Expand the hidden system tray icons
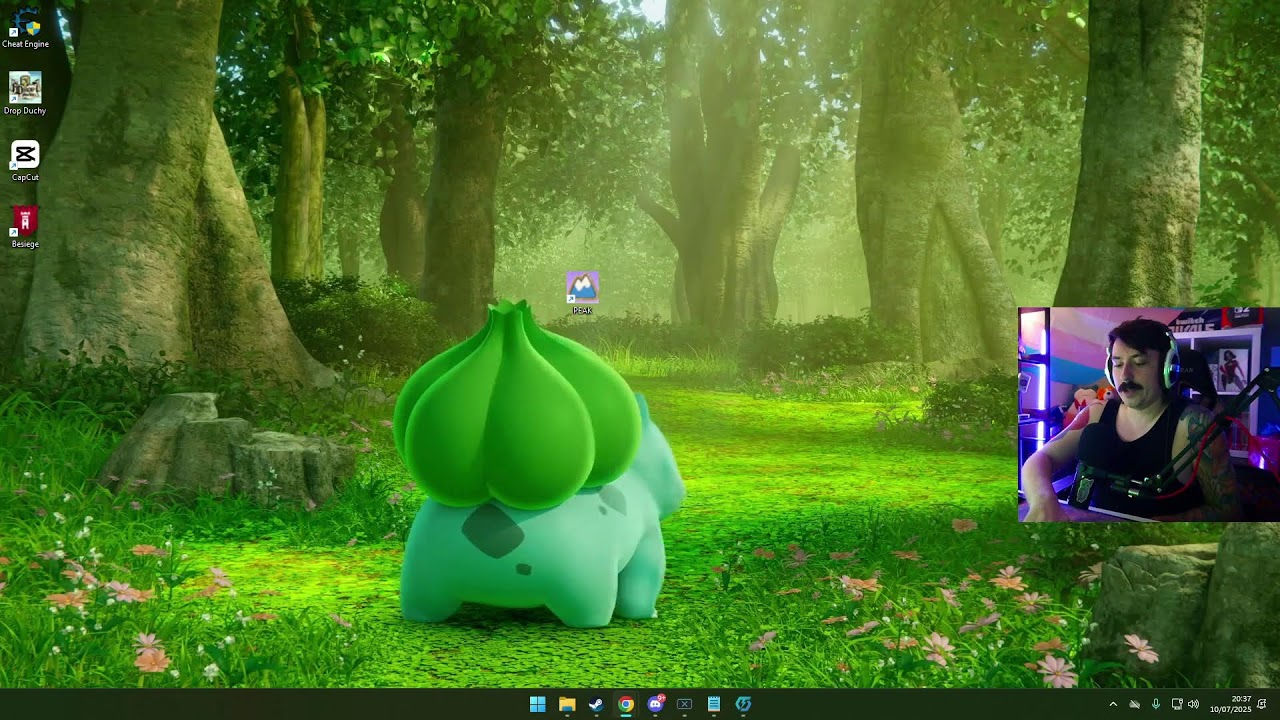The width and height of the screenshot is (1280, 720). [1113, 705]
